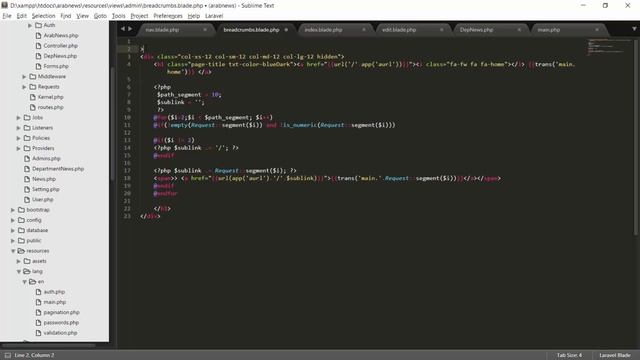Open the Find menu
Image resolution: width=640 pixels, height=360 pixels.
(x=66, y=16)
